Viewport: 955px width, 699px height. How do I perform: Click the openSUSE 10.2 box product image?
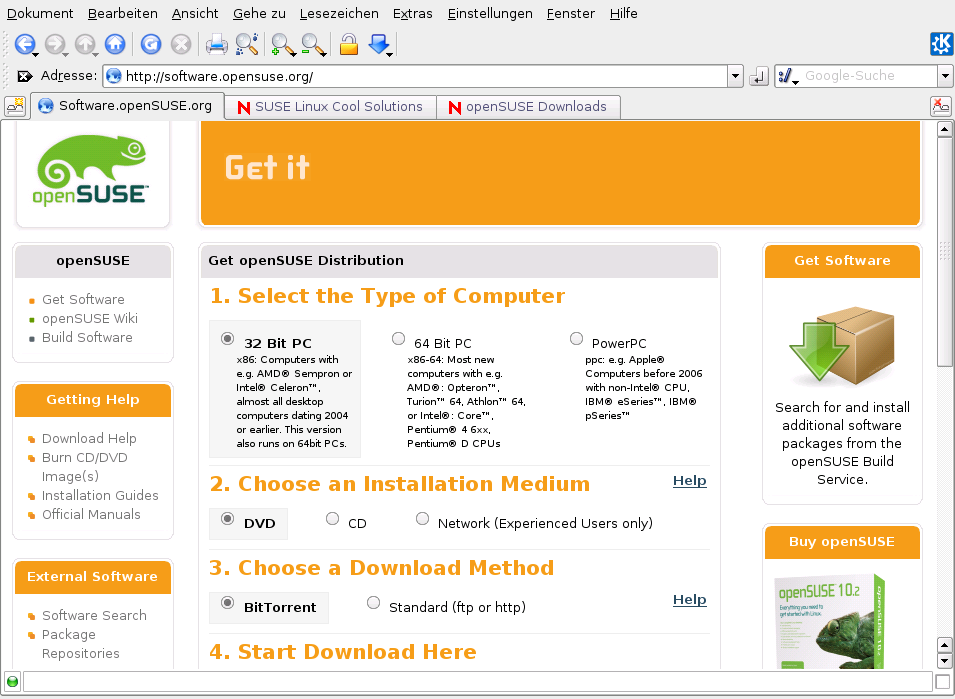[831, 621]
